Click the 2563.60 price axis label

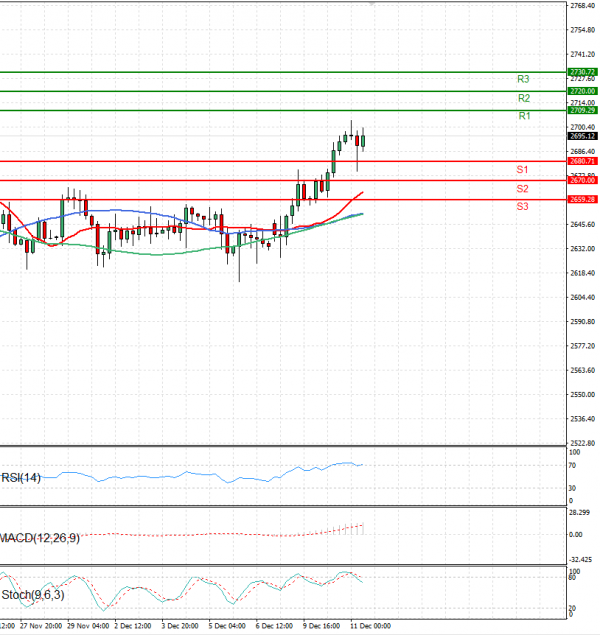coord(583,370)
